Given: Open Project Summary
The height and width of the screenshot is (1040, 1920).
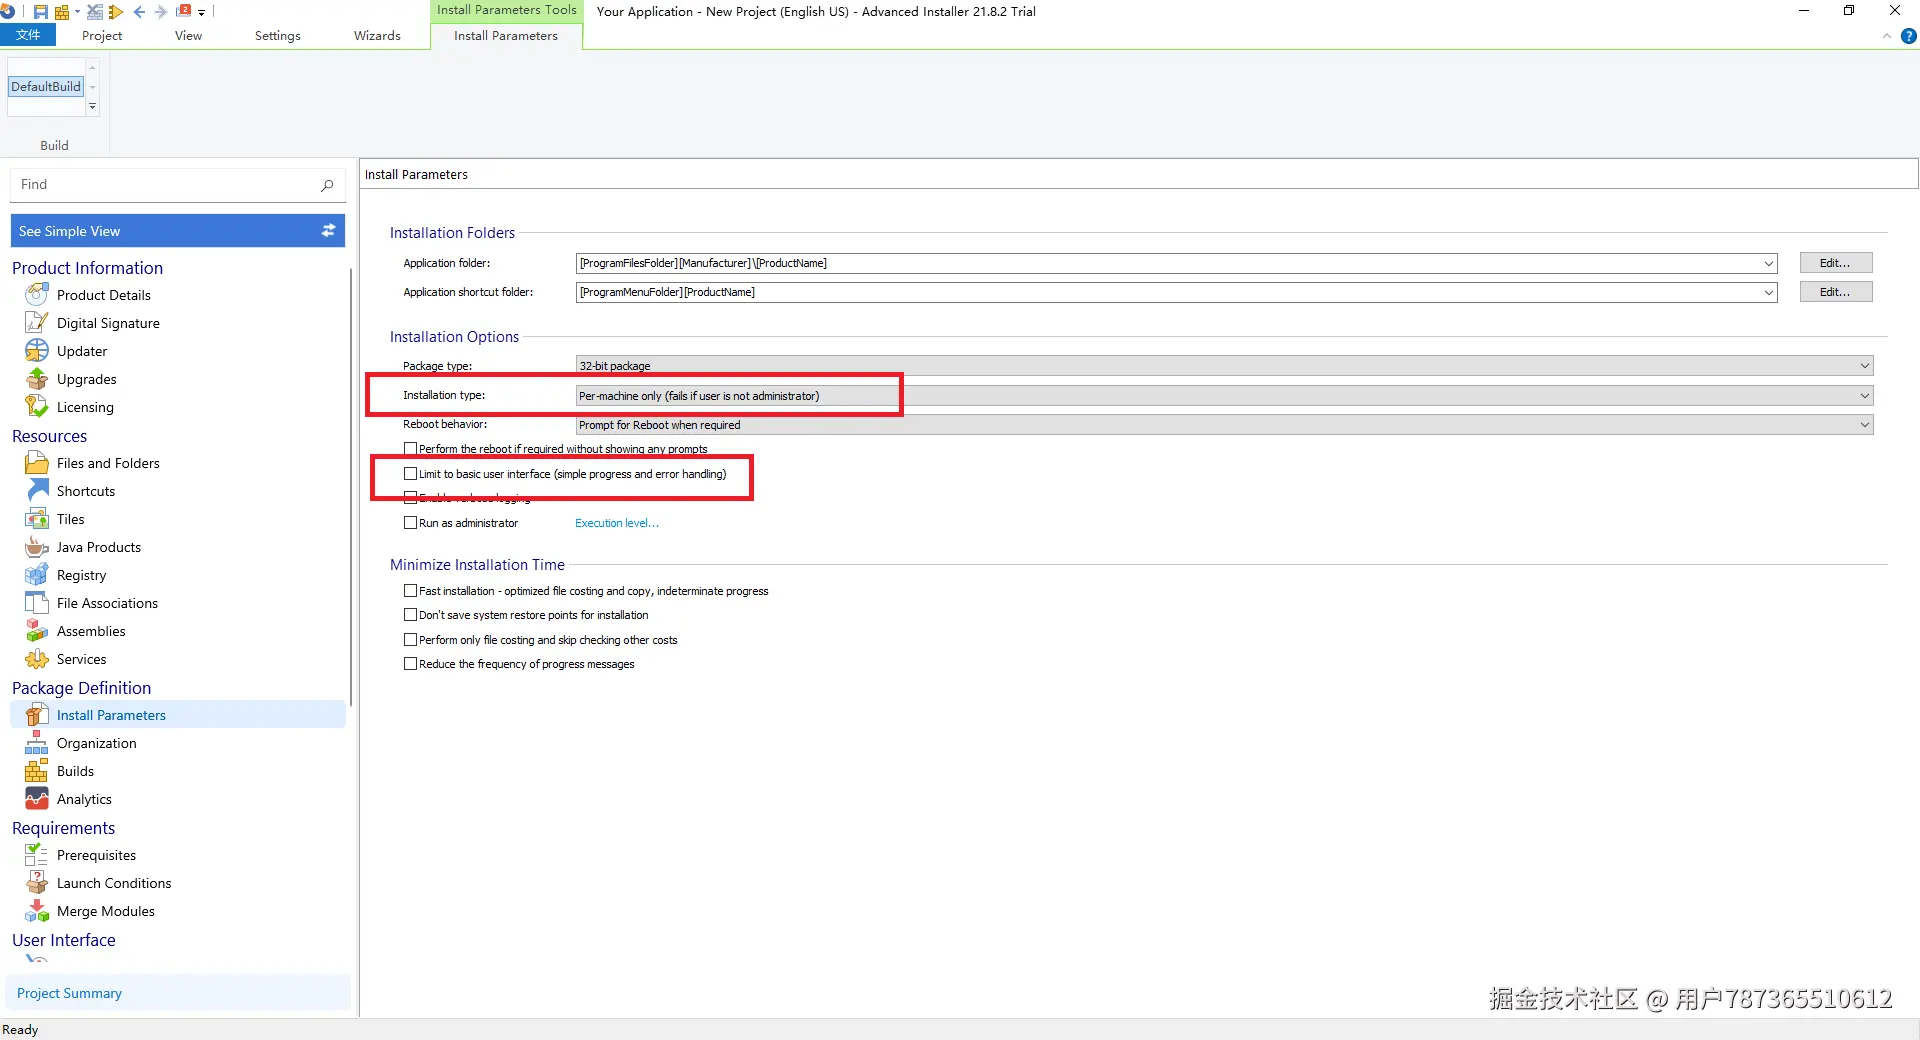Looking at the screenshot, I should [178, 993].
